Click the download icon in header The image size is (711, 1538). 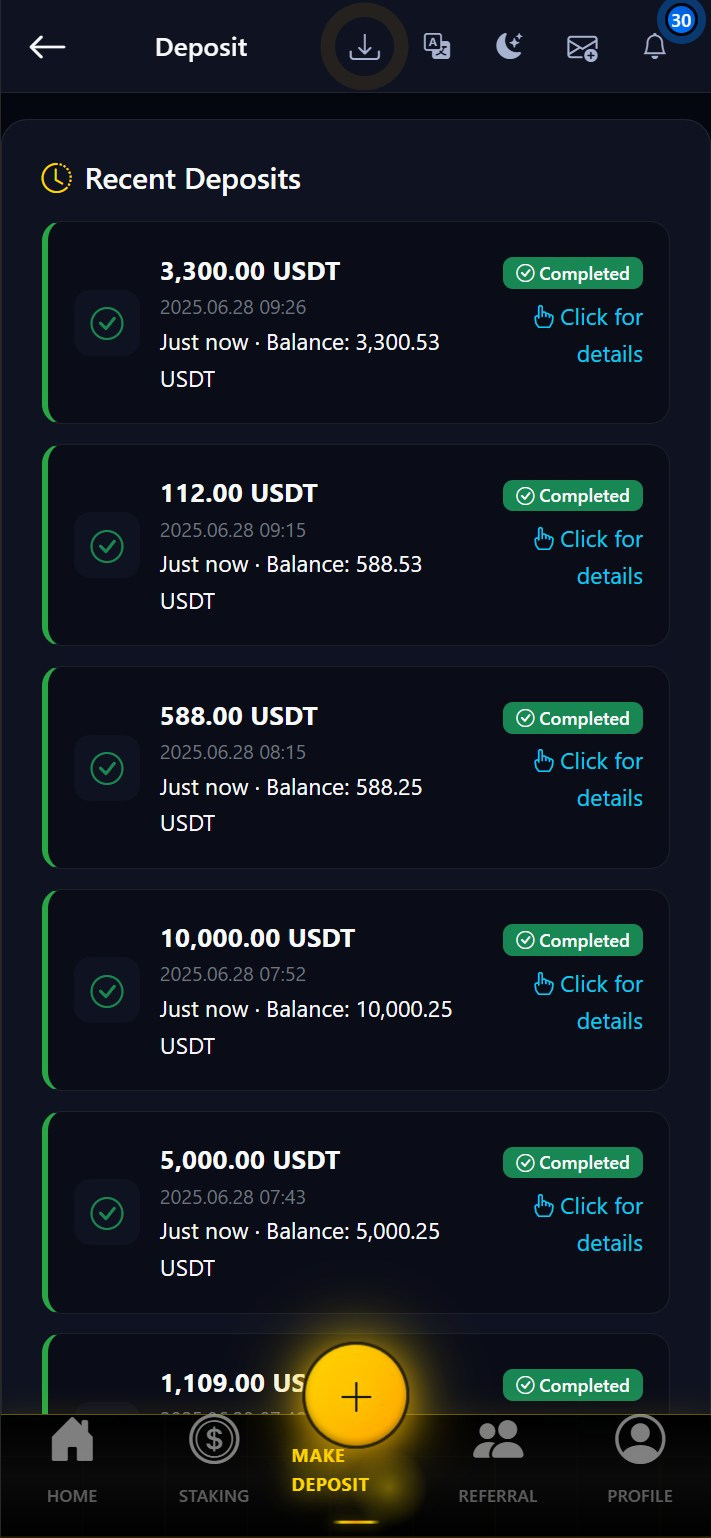point(365,47)
